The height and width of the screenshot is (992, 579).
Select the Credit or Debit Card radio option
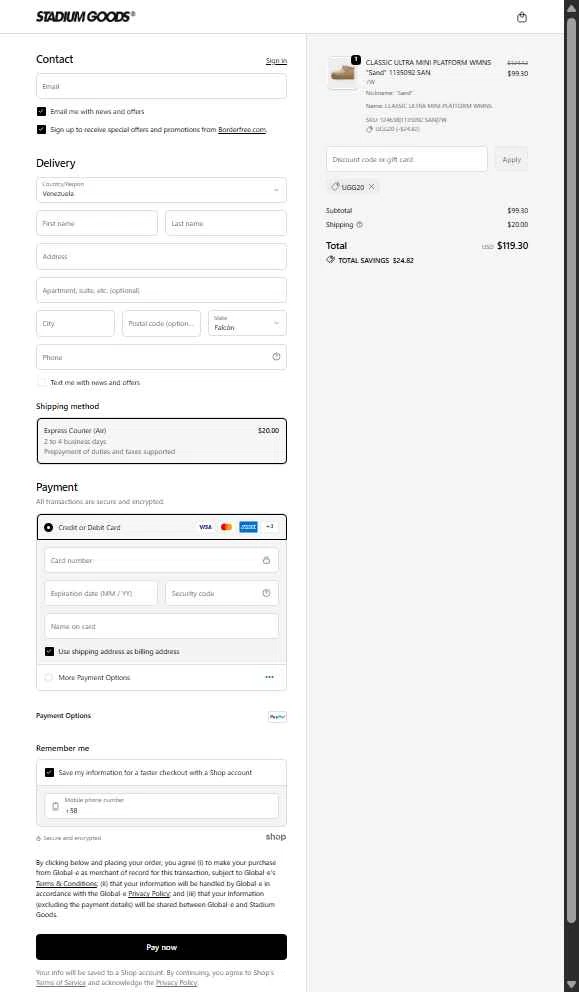pyautogui.click(x=49, y=527)
